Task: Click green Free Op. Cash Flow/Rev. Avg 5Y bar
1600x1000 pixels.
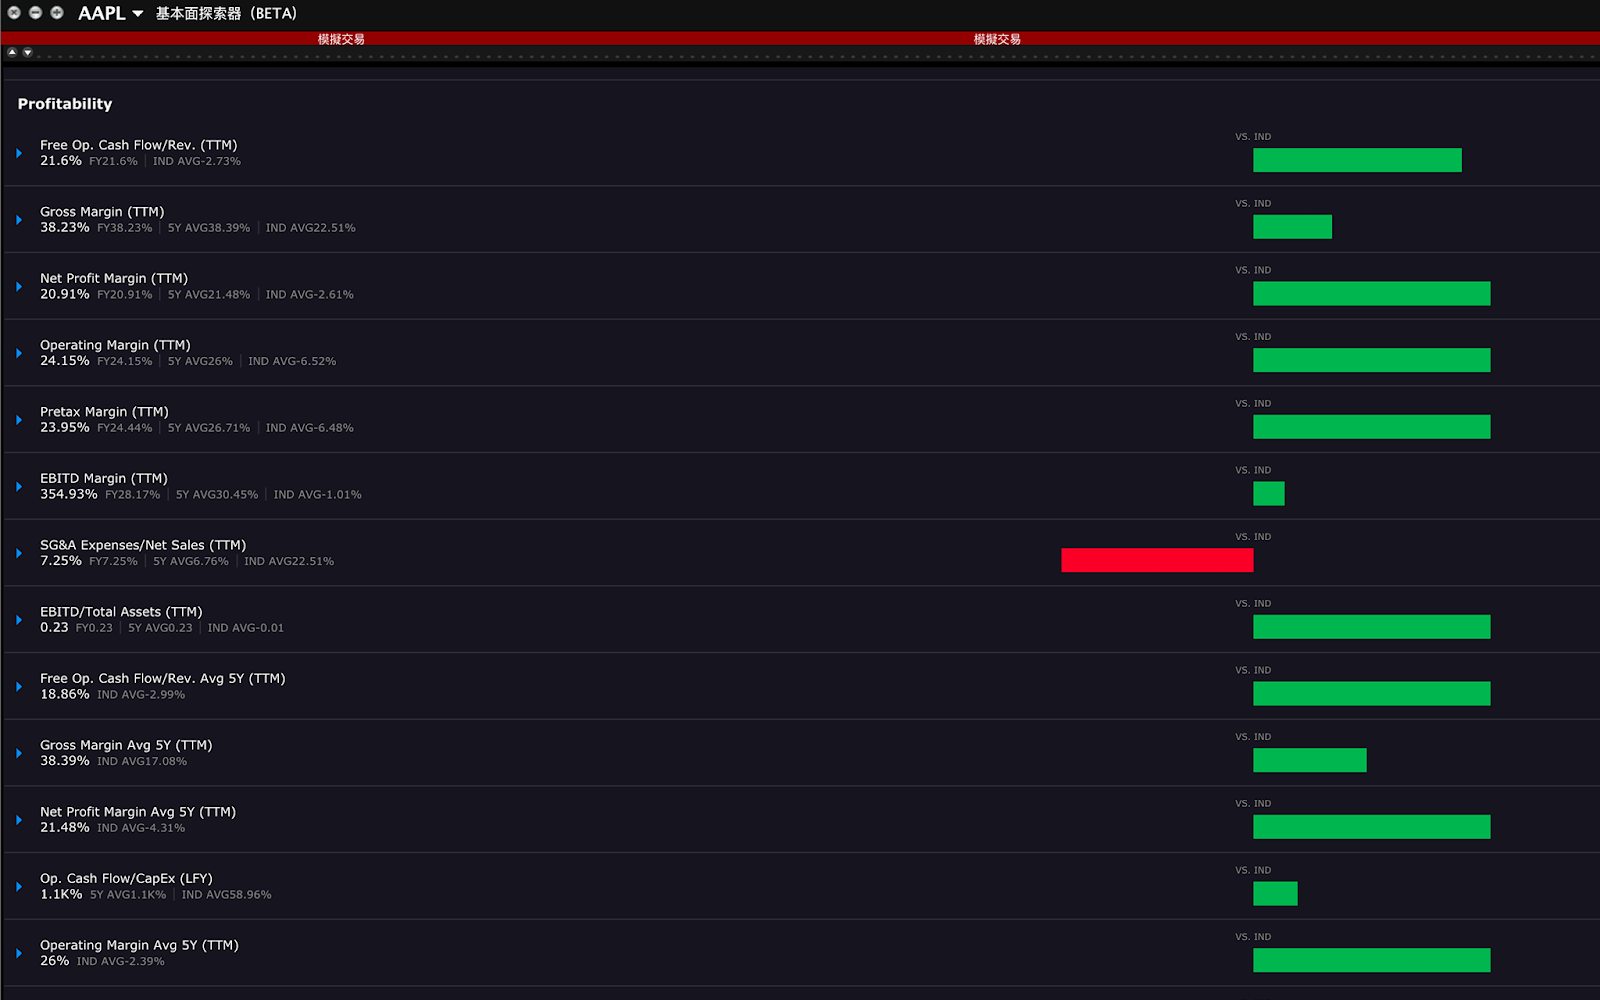Action: (1372, 693)
